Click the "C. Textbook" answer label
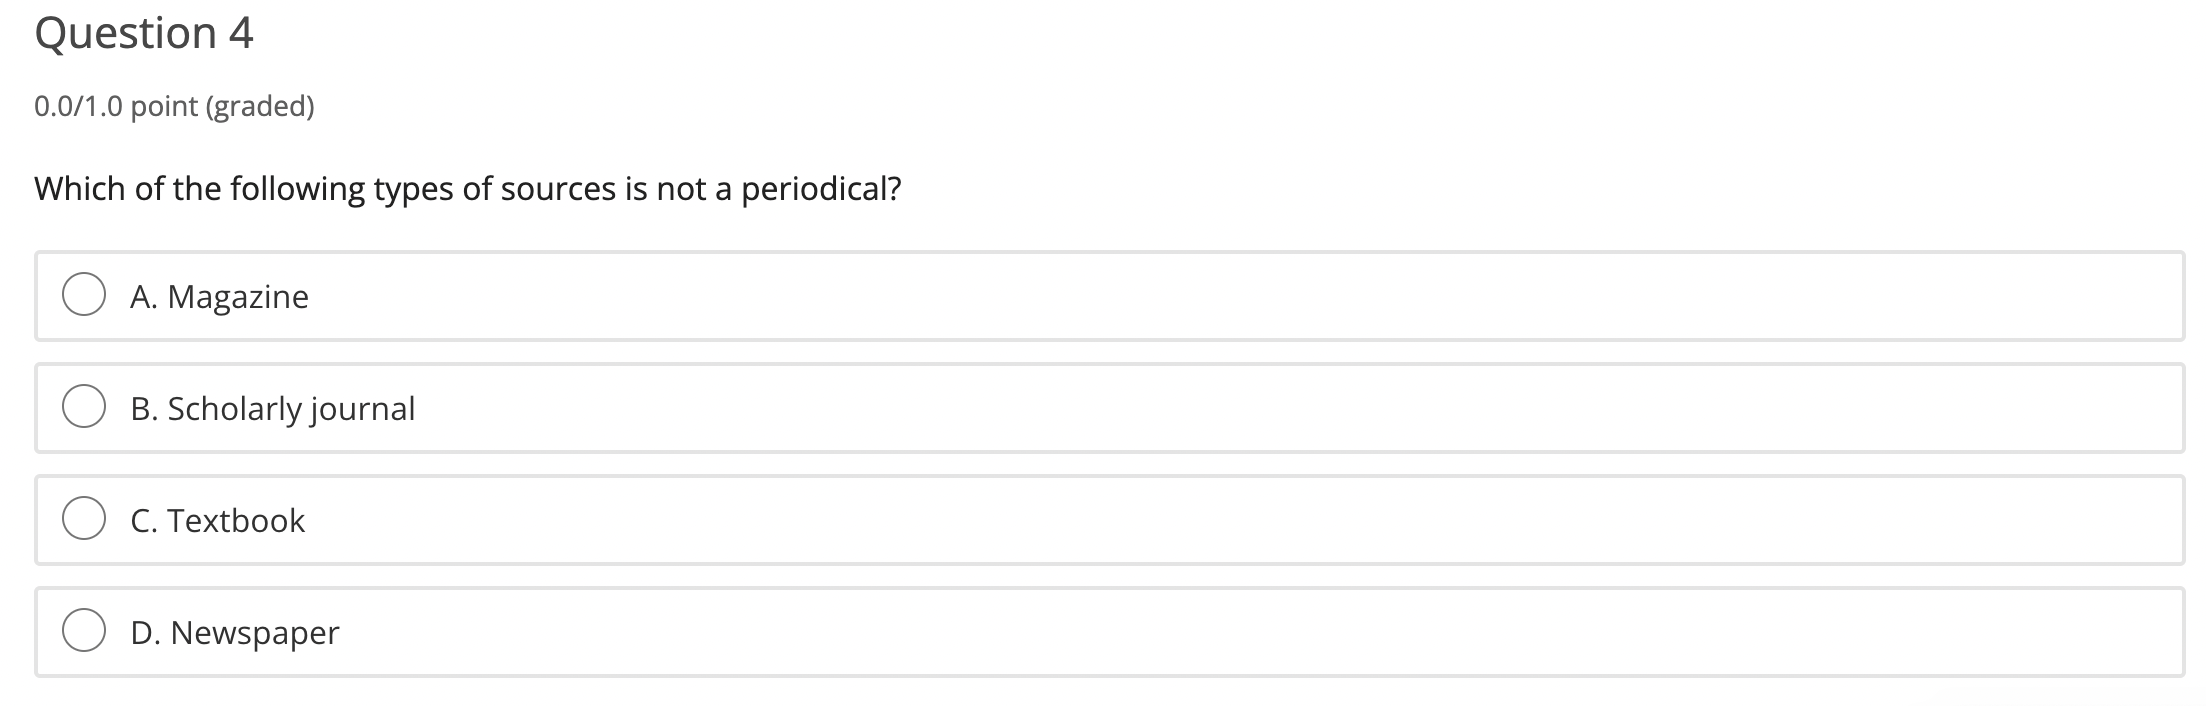Viewport: 2206px width, 706px height. [x=218, y=520]
